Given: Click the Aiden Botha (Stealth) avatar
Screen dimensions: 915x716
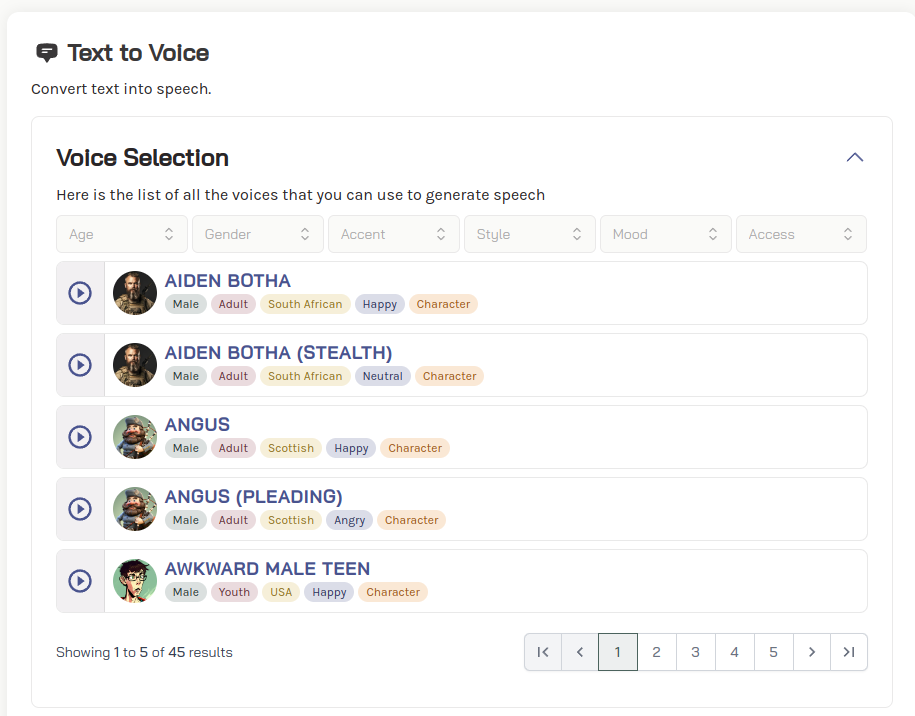Looking at the screenshot, I should tap(135, 365).
